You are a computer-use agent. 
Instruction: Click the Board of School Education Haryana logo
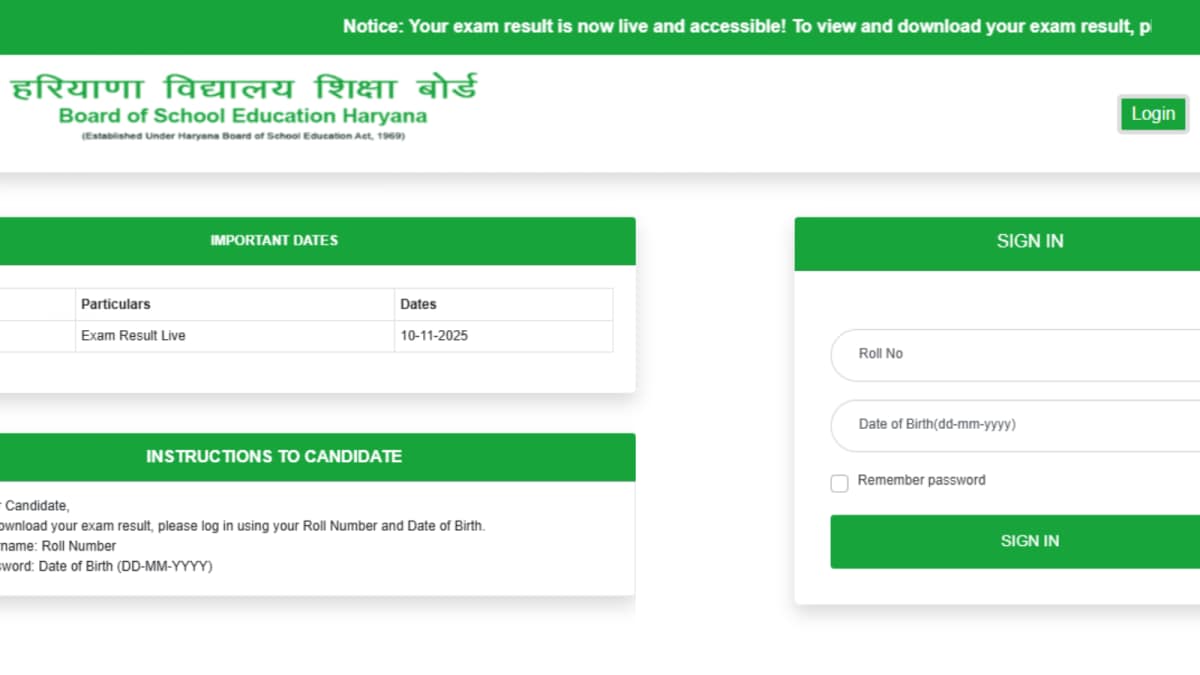click(240, 105)
